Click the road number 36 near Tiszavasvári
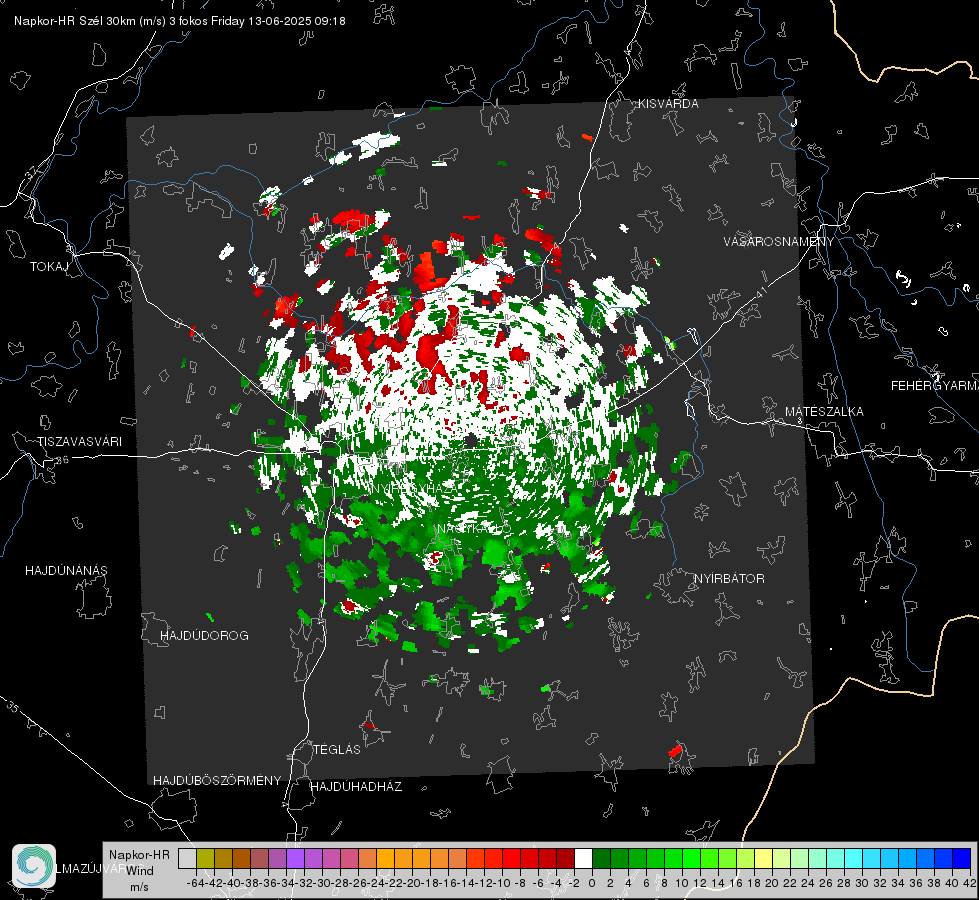This screenshot has height=900, width=979. (x=62, y=460)
